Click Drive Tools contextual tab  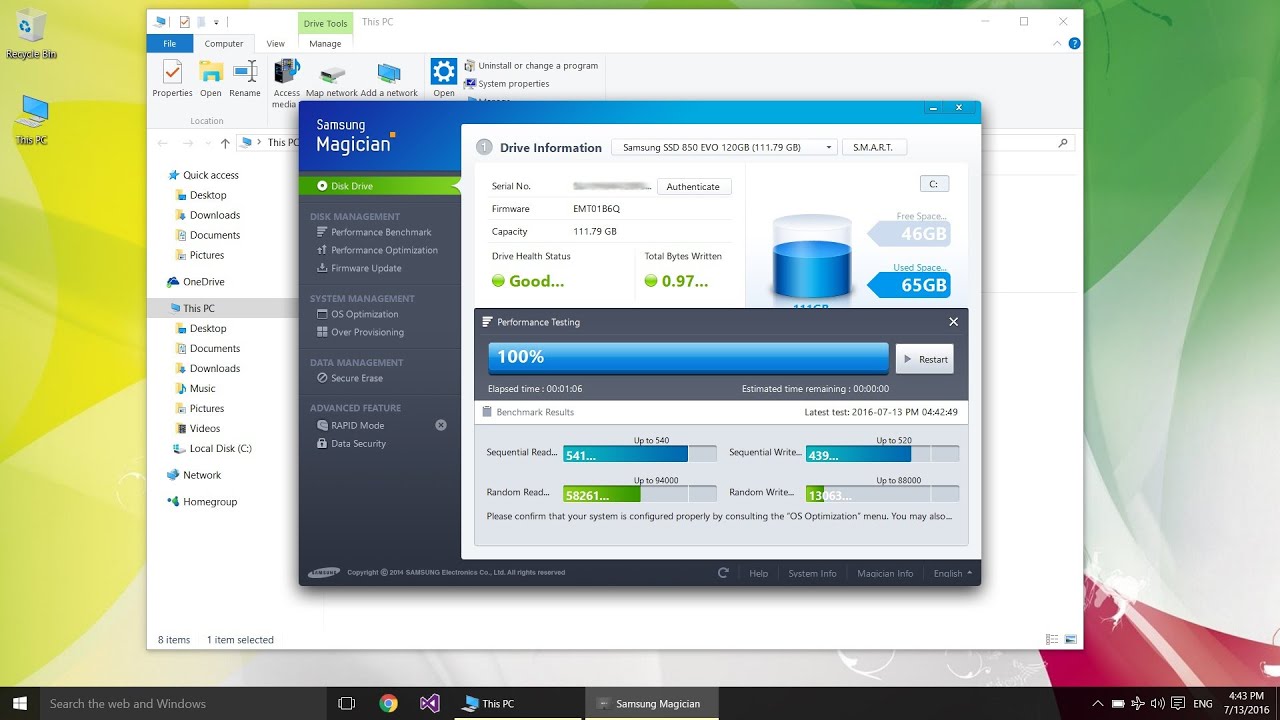pos(325,23)
